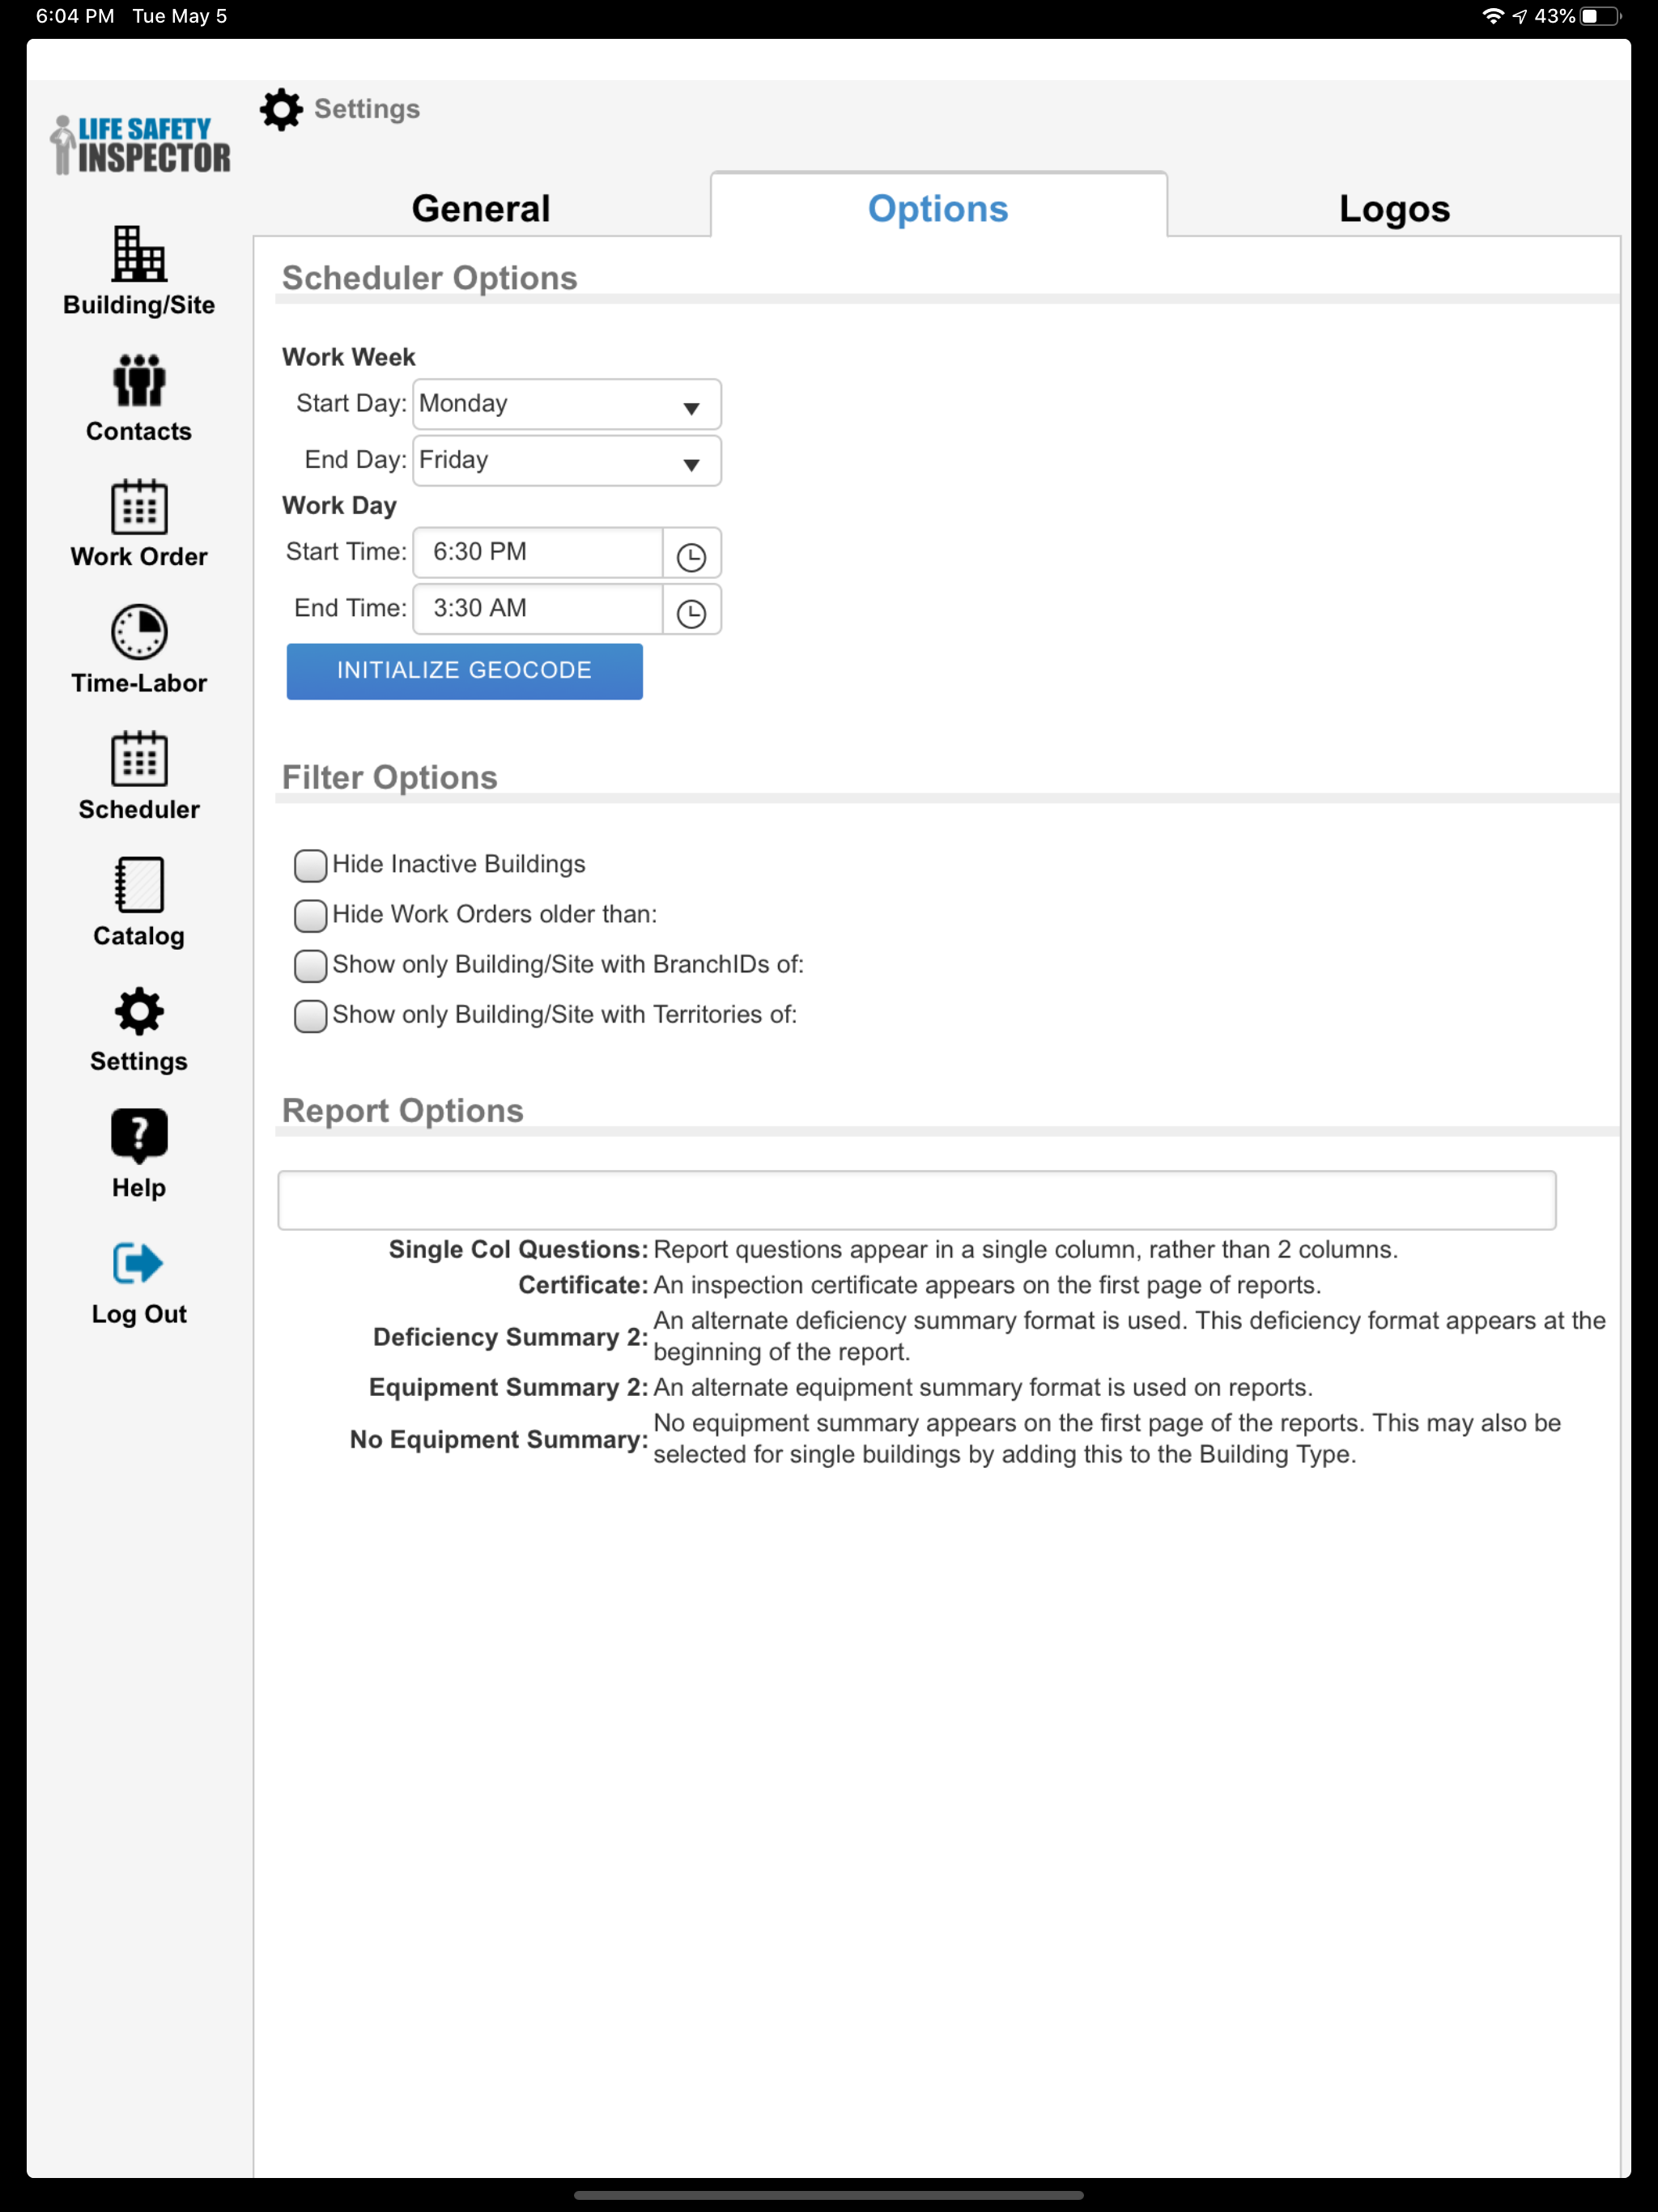The width and height of the screenshot is (1658, 2212).
Task: Tap the Life Safety Inspector logo
Action: point(140,145)
